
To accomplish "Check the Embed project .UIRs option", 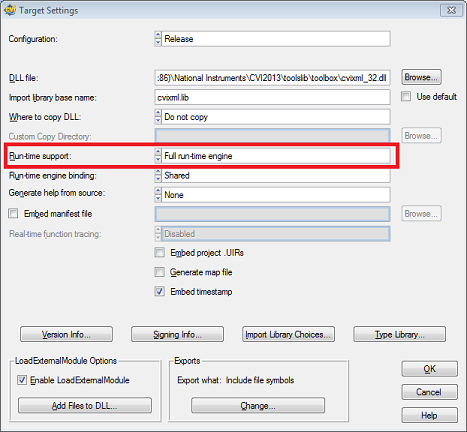I will (x=159, y=253).
